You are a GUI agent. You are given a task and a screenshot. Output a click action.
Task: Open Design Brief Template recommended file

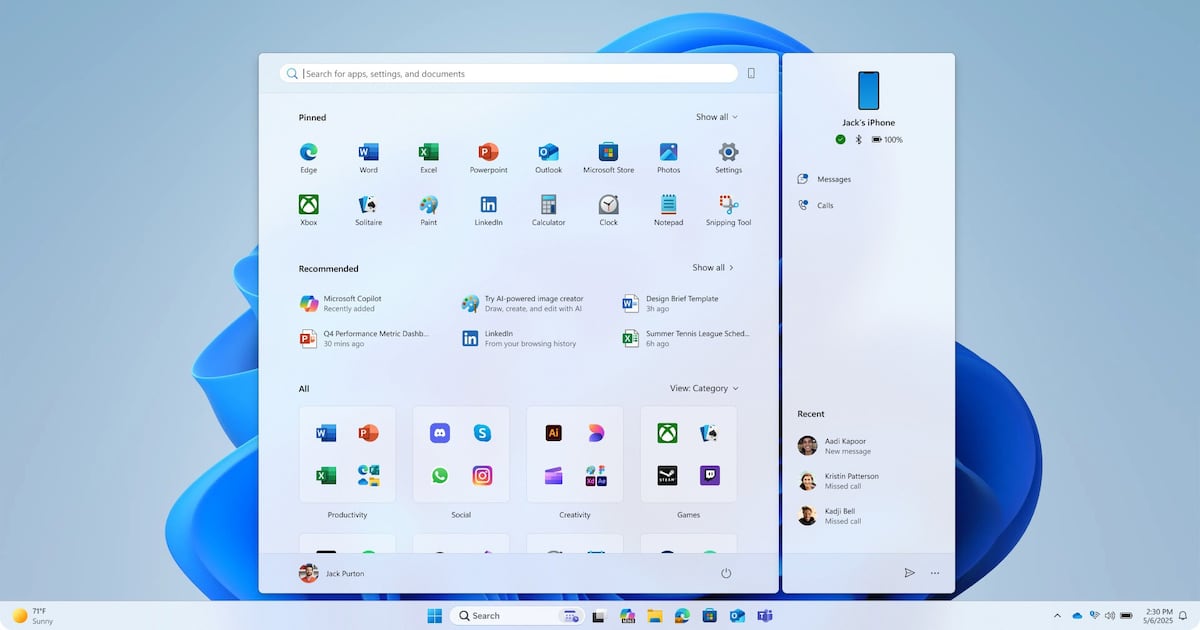click(681, 303)
